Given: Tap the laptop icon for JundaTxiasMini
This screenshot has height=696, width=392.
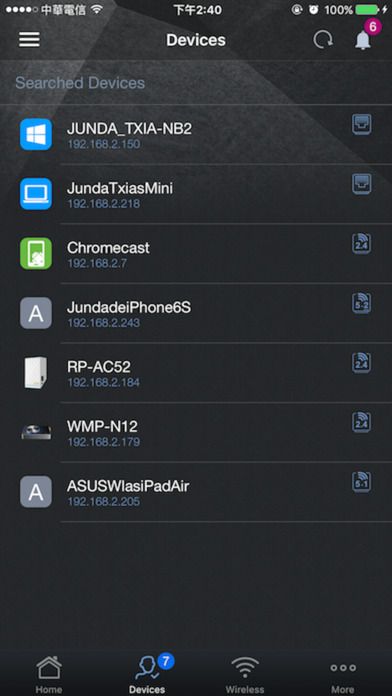Looking at the screenshot, I should click(36, 194).
